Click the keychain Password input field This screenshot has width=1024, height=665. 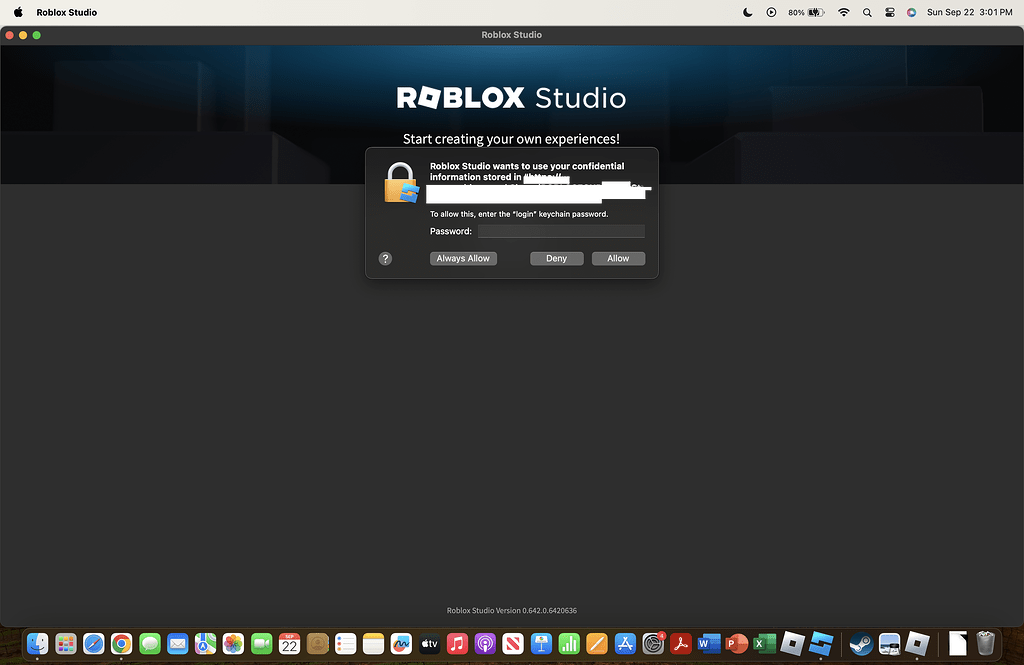coord(560,230)
